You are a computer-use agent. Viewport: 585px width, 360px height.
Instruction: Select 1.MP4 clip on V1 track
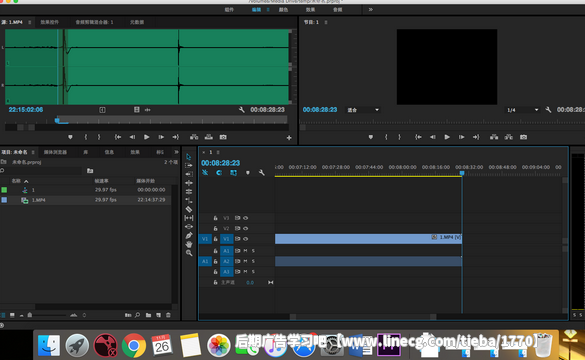(368, 239)
